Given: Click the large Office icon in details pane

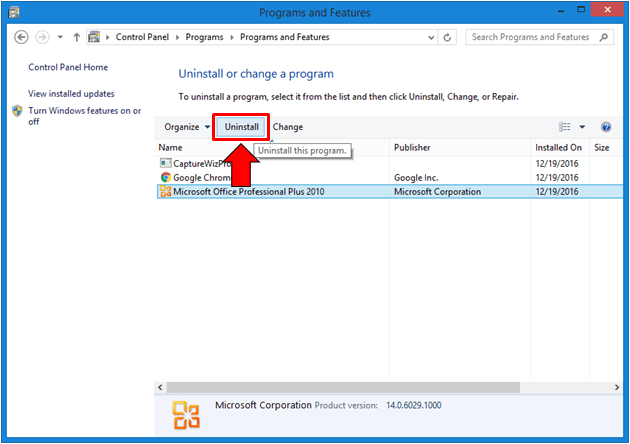Looking at the screenshot, I should pyautogui.click(x=186, y=415).
